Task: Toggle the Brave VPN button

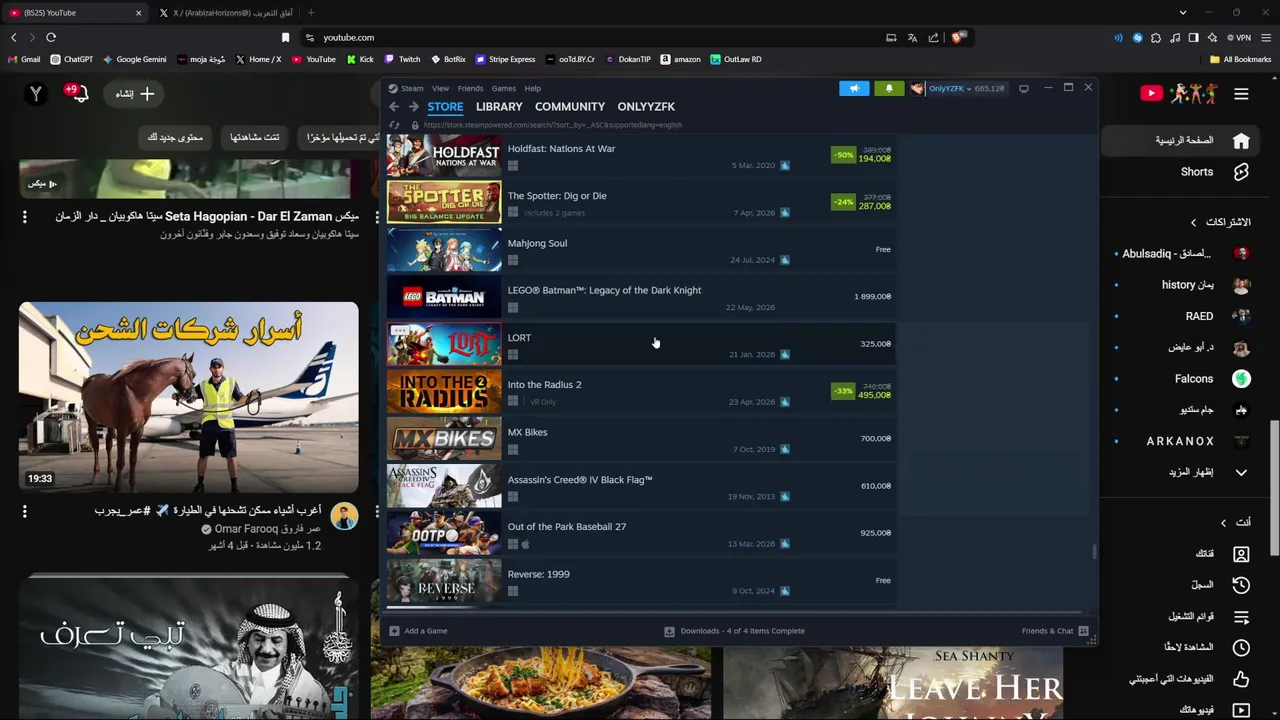Action: (1239, 37)
